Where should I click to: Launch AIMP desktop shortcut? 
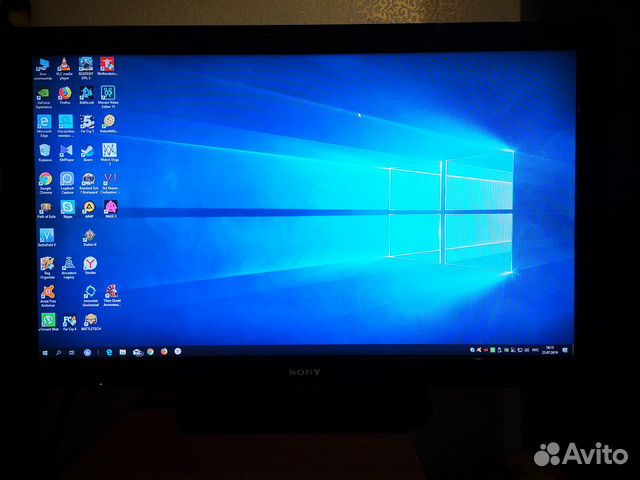(x=89, y=210)
